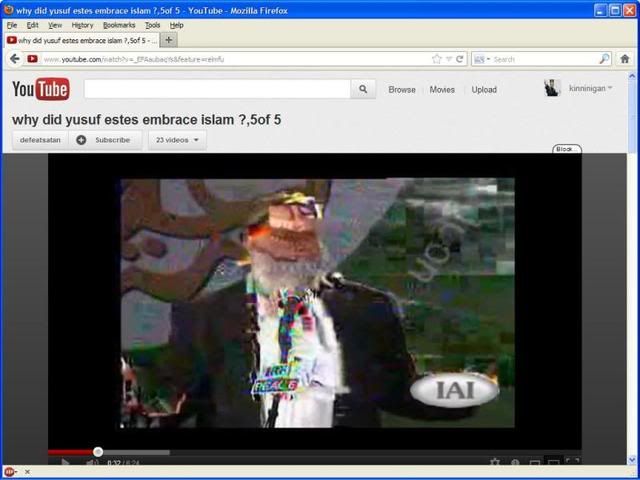The image size is (640, 480).
Task: Open the search engine selector dropdown
Action: [x=482, y=60]
